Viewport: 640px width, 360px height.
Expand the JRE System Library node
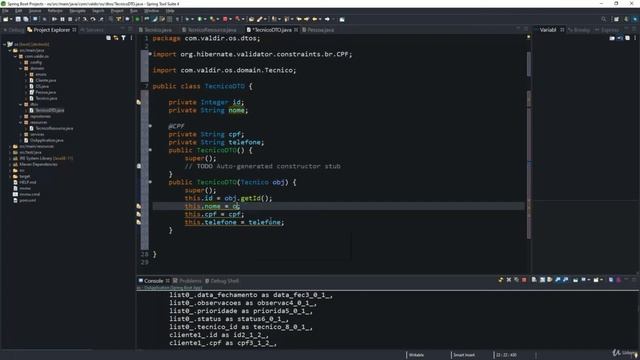tap(10, 158)
